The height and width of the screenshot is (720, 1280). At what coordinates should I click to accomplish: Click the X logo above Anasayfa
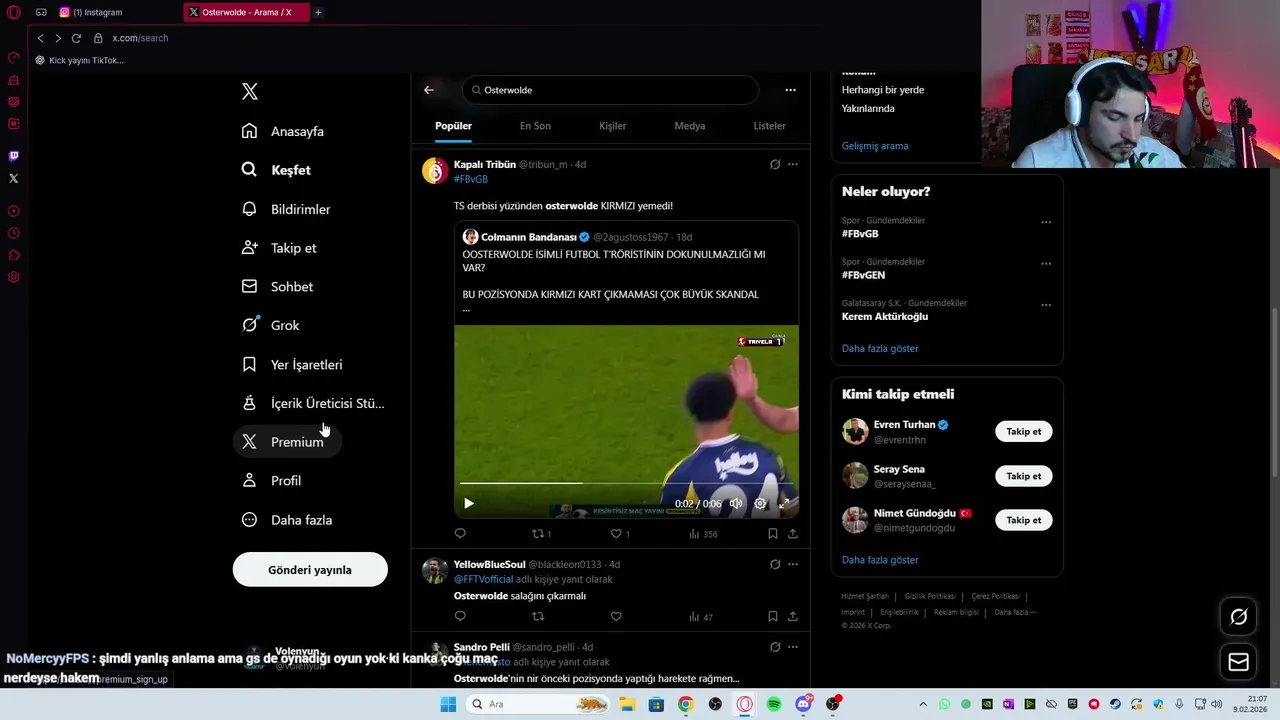pyautogui.click(x=250, y=92)
